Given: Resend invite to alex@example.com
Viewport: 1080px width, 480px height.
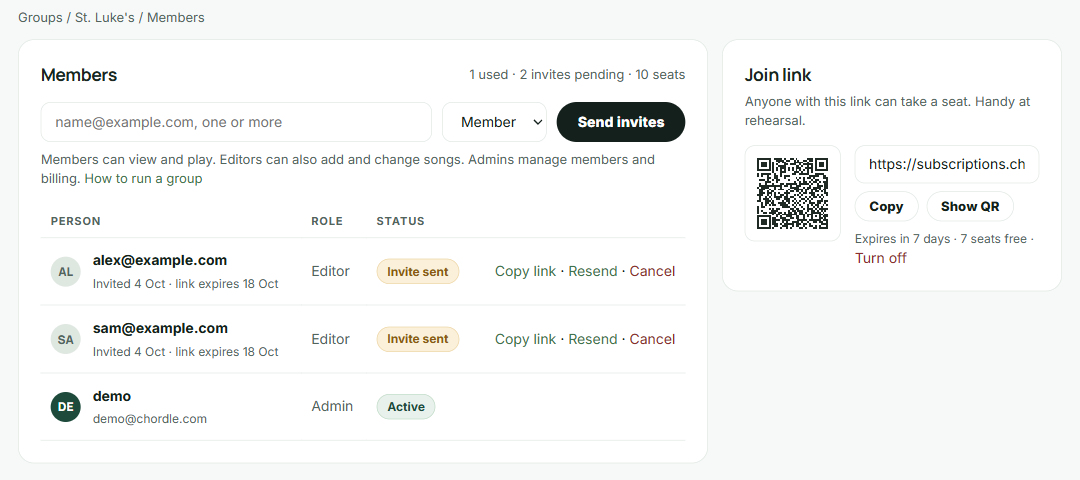Looking at the screenshot, I should [x=592, y=271].
